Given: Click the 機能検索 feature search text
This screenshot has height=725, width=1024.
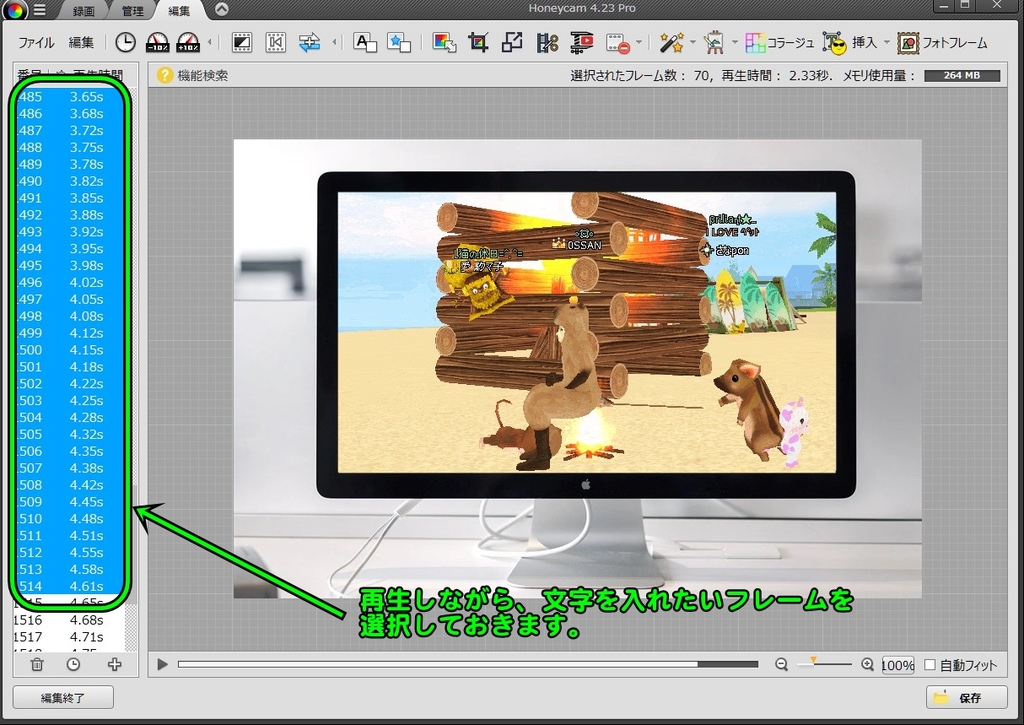Looking at the screenshot, I should [202, 76].
